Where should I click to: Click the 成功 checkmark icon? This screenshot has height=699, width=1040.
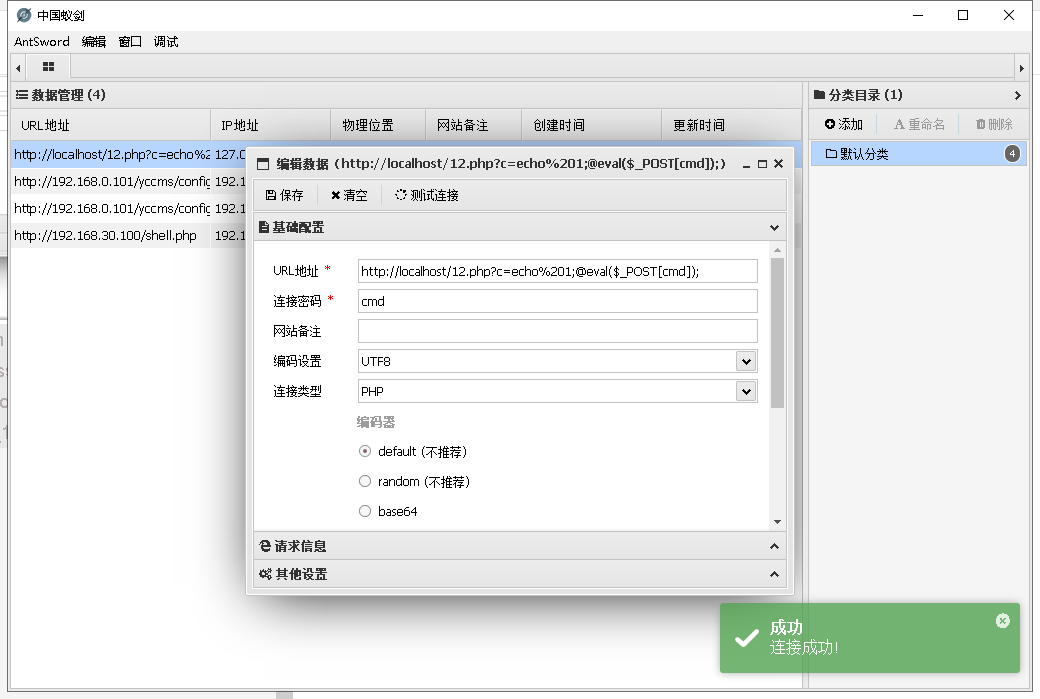click(x=747, y=638)
